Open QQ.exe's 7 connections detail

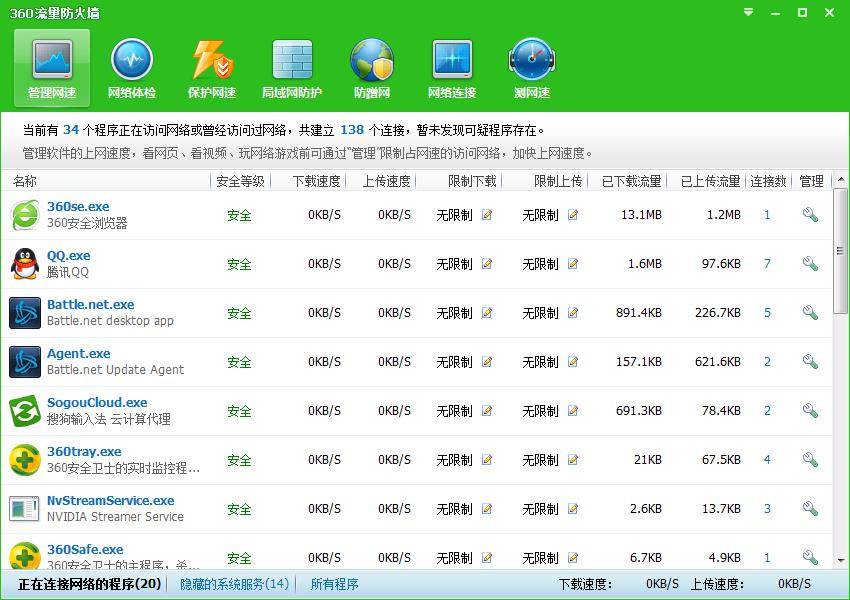click(766, 263)
